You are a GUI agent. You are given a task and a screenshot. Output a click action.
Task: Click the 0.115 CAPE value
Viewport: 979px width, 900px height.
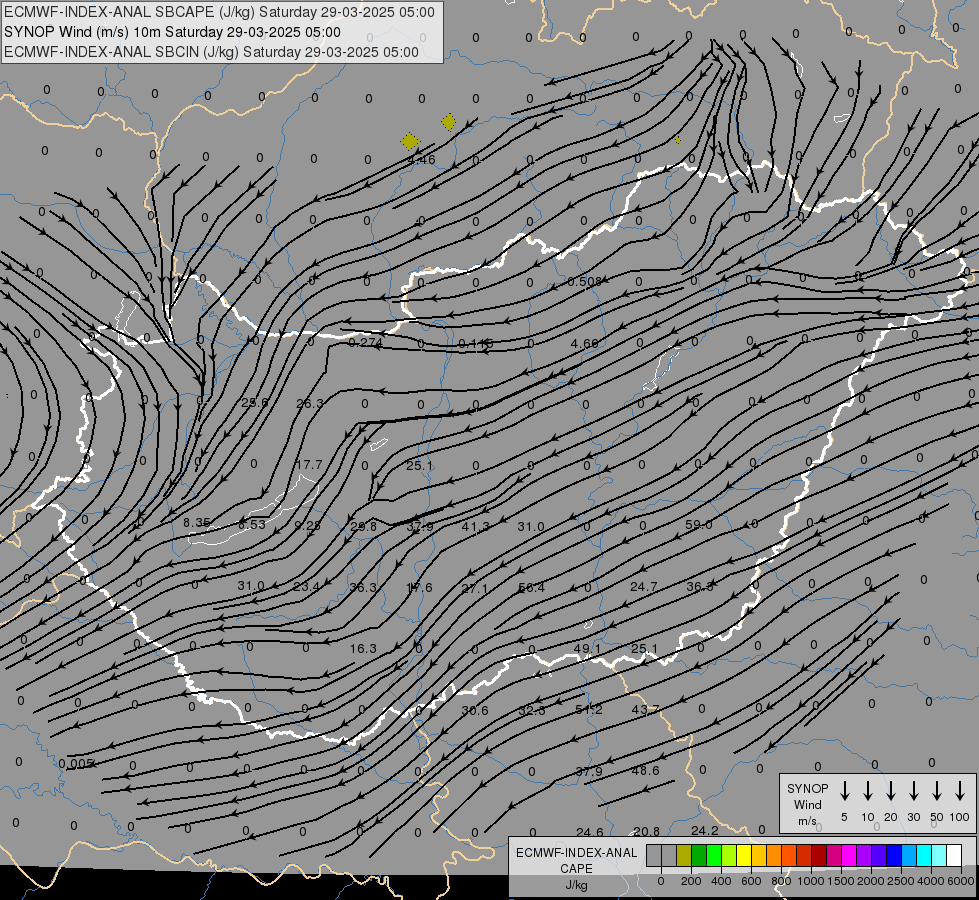pyautogui.click(x=476, y=344)
